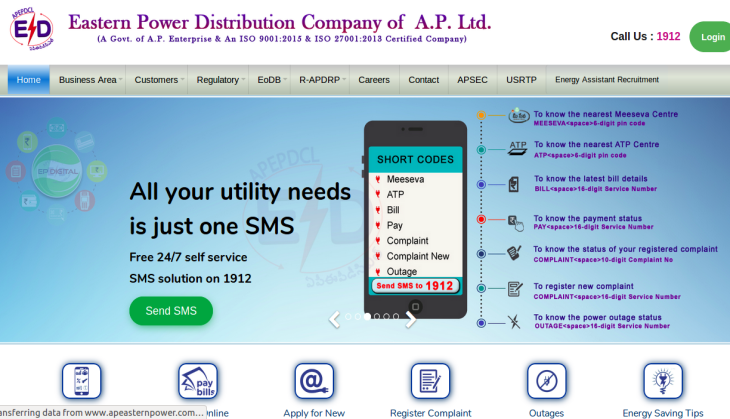Screen dimensions: 730x419
Task: Click "Outage" in the phone list
Action: click(x=402, y=271)
